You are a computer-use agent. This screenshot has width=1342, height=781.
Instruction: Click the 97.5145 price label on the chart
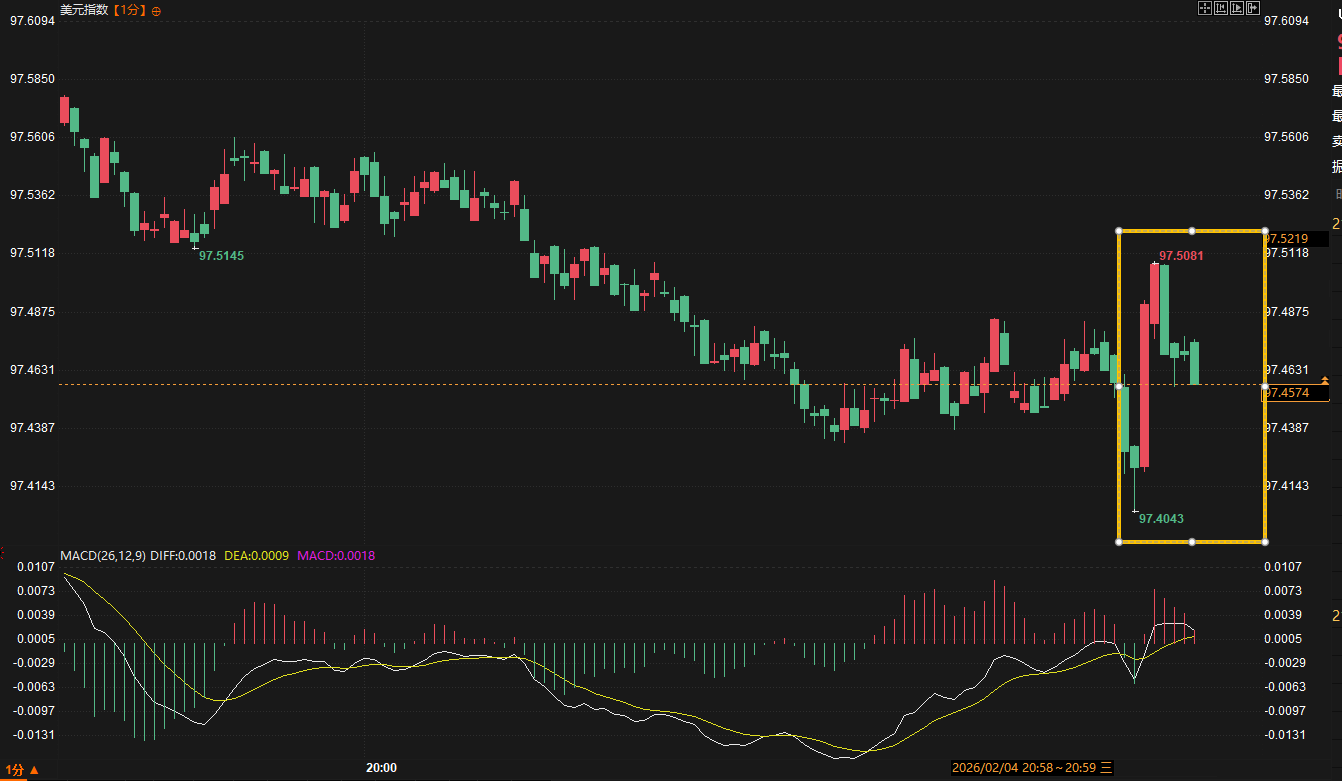[221, 255]
